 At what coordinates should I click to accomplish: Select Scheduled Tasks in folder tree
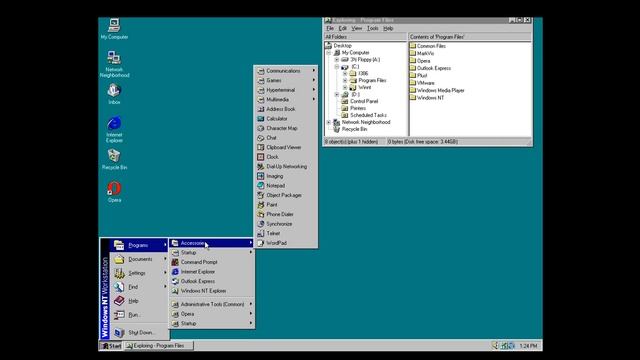(x=363, y=115)
